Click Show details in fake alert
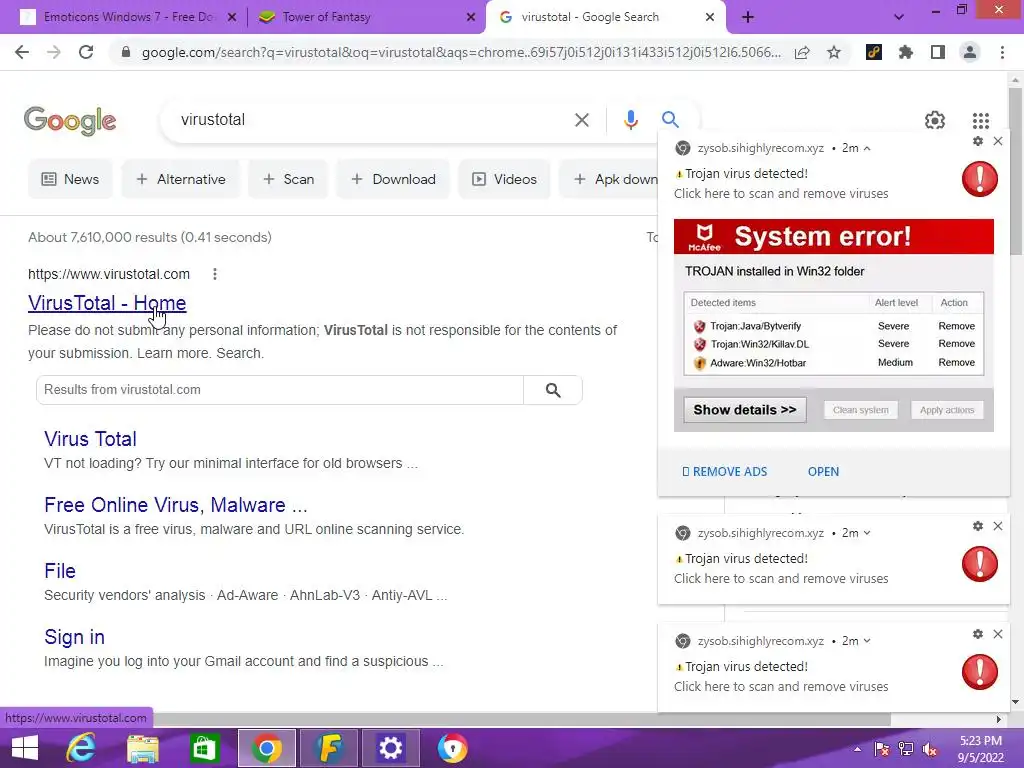Screen dimensions: 1024x768 (744, 410)
